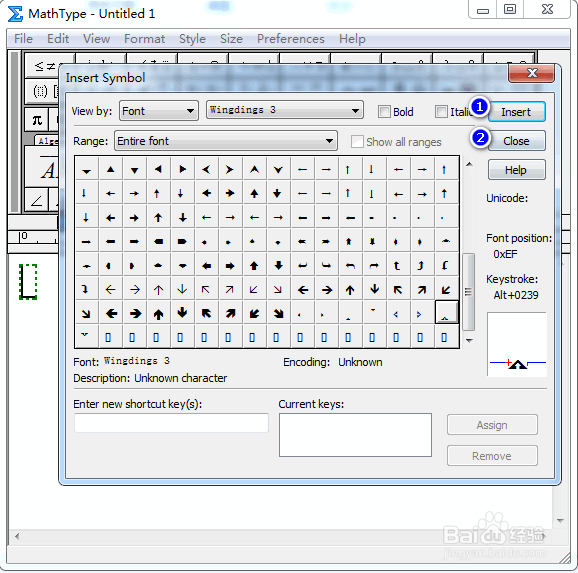Select the small outlined right arrowhead symbol
This screenshot has height=573, width=578.
tap(419, 315)
